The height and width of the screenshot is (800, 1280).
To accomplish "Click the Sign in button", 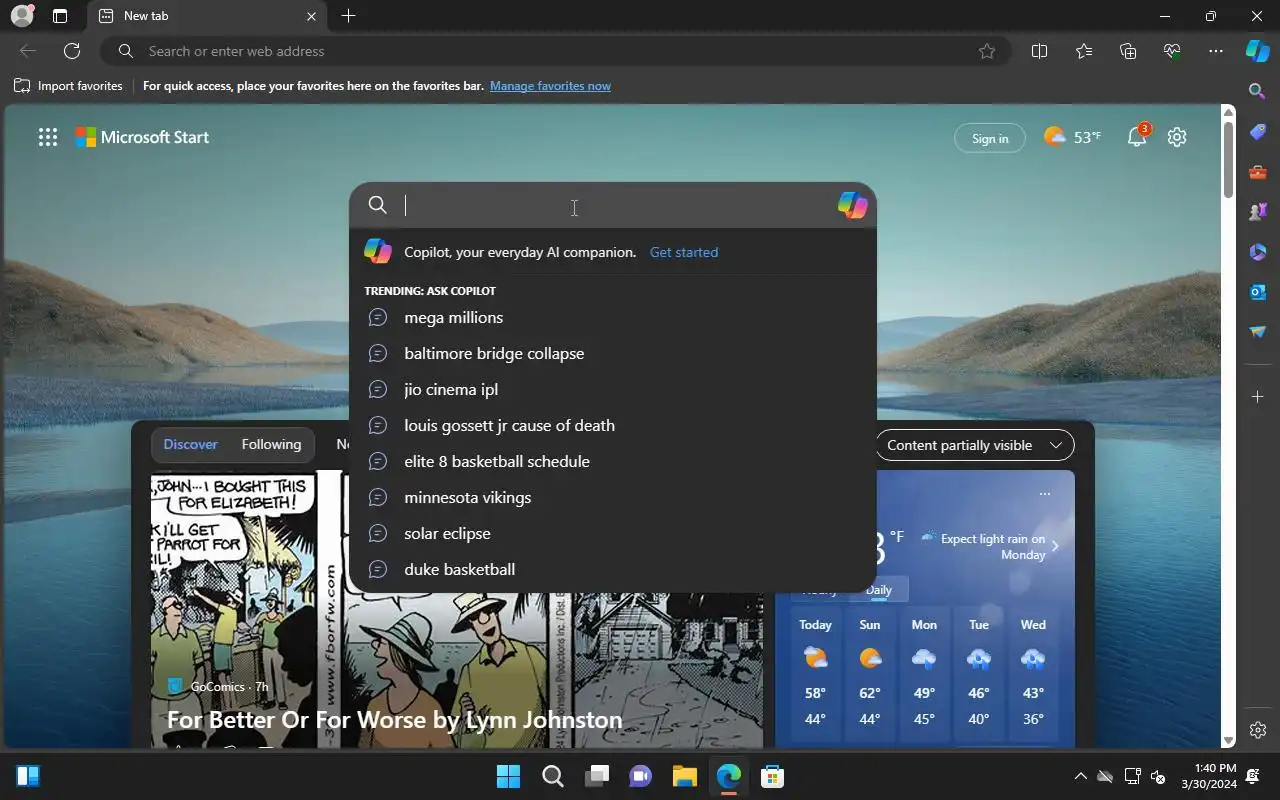I will 990,138.
